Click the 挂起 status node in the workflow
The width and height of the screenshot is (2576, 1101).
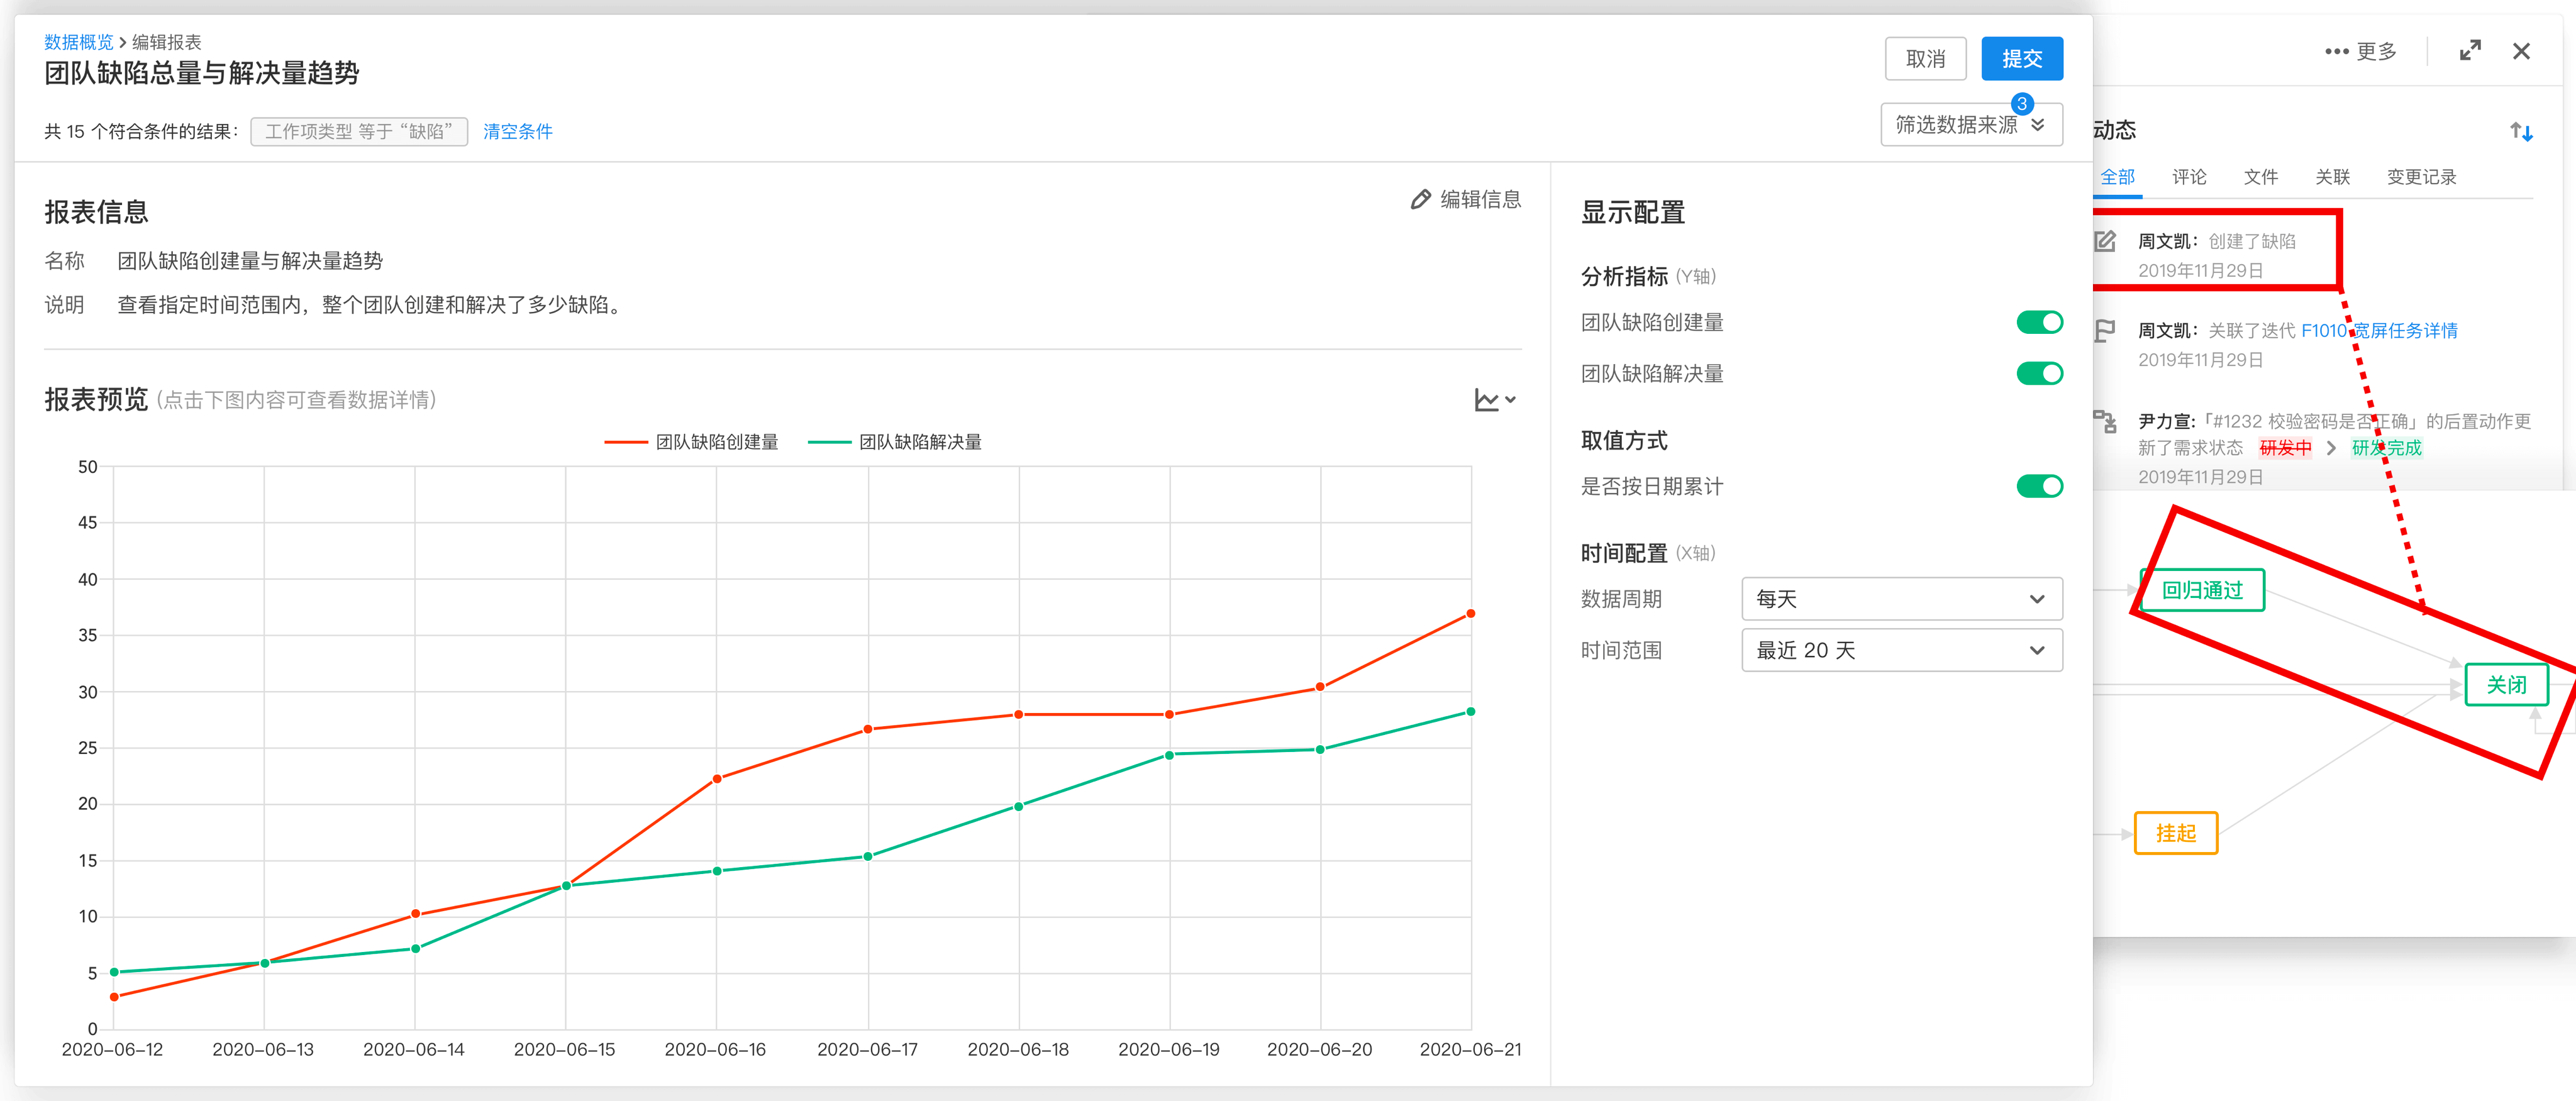[2176, 833]
